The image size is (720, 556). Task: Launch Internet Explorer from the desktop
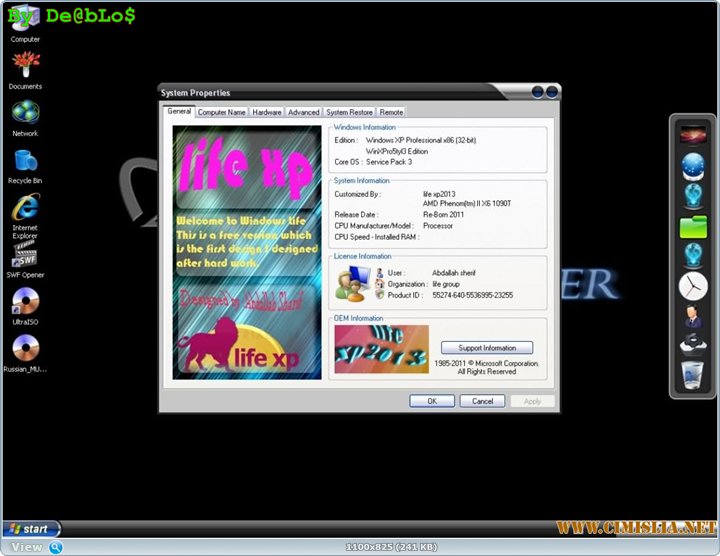pyautogui.click(x=25, y=208)
